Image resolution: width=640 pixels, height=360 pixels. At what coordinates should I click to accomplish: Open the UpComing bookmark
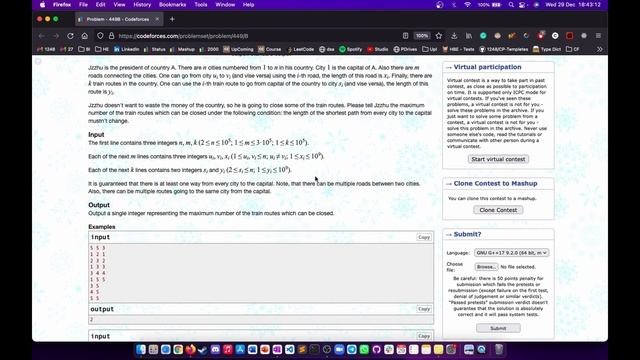pyautogui.click(x=238, y=49)
